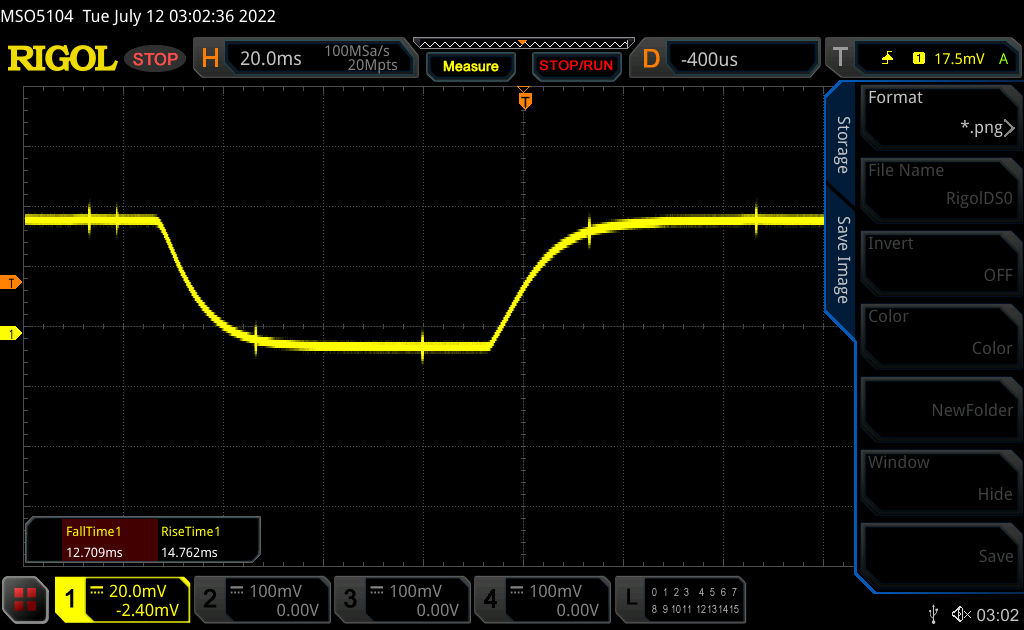Select the Save Image side tab
The height and width of the screenshot is (630, 1024).
pos(843,260)
